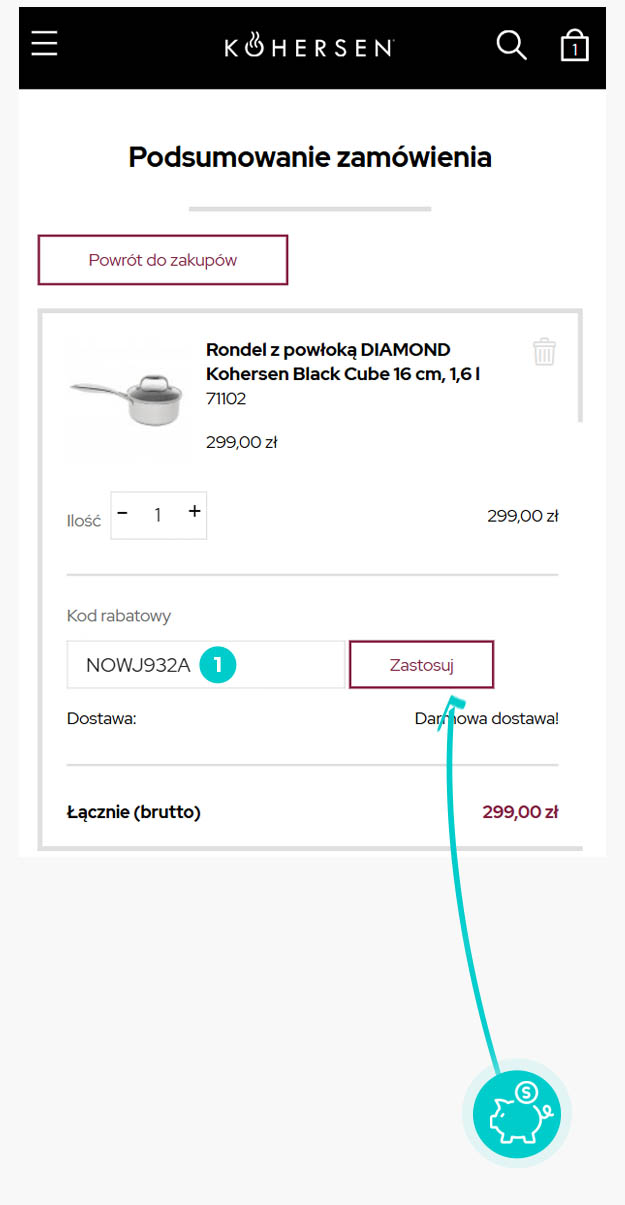Click the Kohersen logo
This screenshot has height=1205, width=625.
pyautogui.click(x=309, y=46)
